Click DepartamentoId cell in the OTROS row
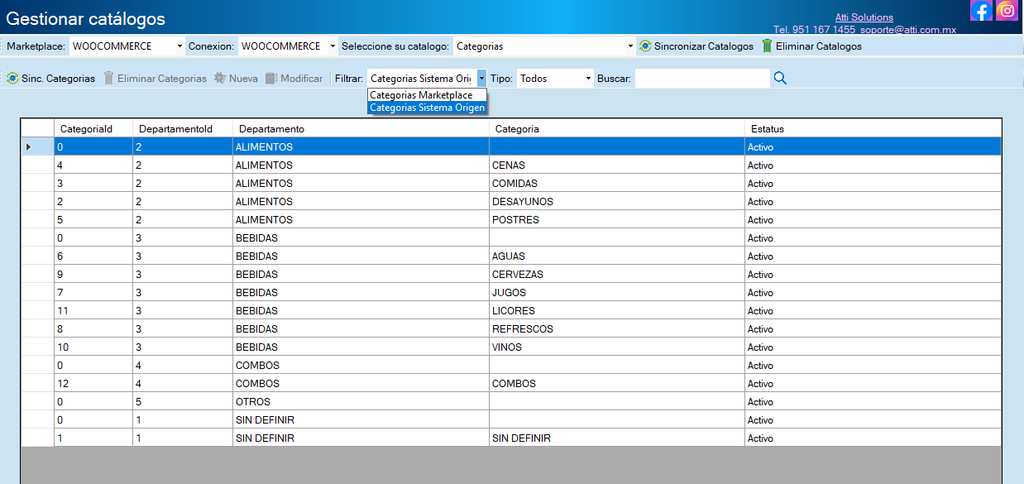Screen dimensions: 1024x484 (182, 402)
